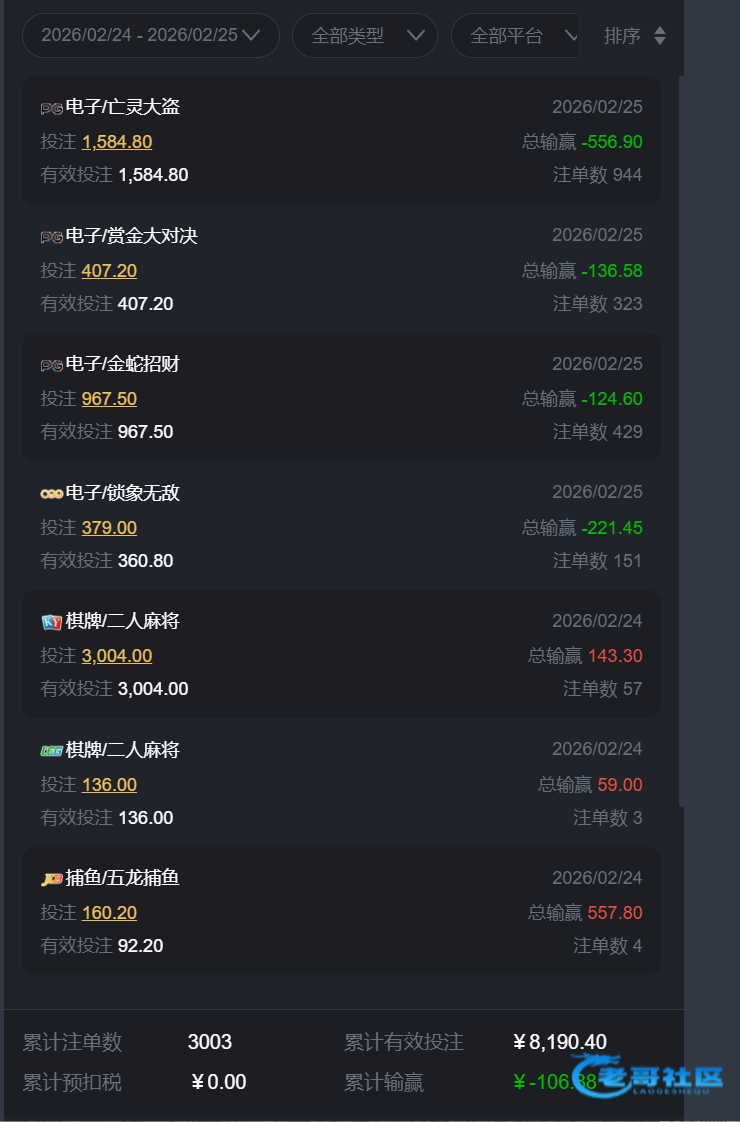Screen dimensions: 740x1122
Task: Select the 电子/亡灵大盗 record card
Action: [340, 141]
